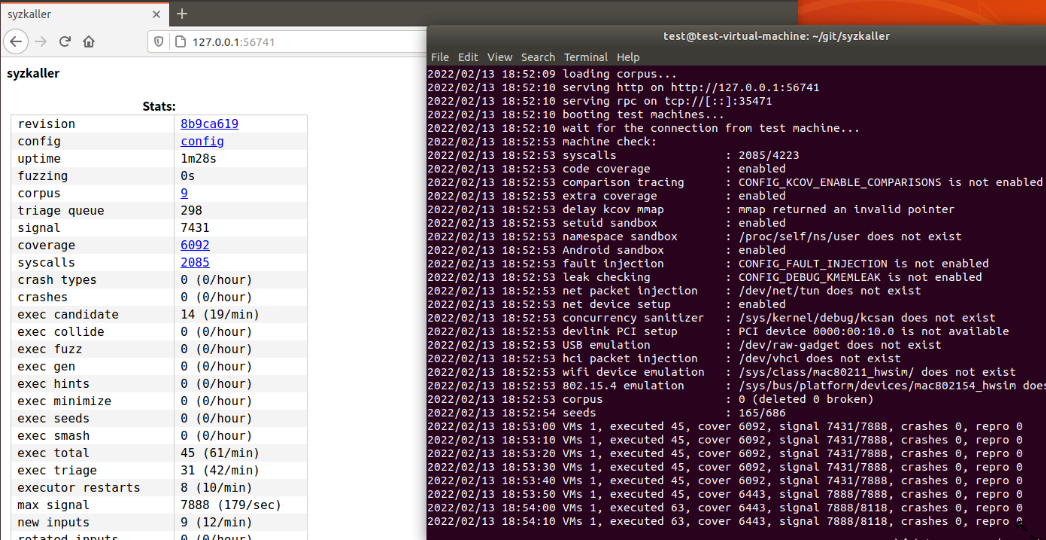1046x540 pixels.
Task: Open the terminal View menu
Action: pyautogui.click(x=500, y=57)
